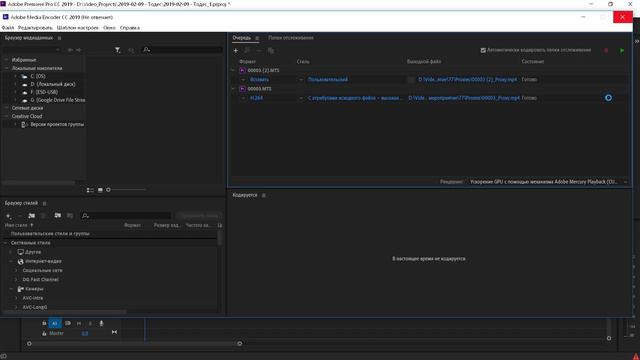Expand D: (Локальный диск) drive
Viewport: 640px width, 360px height.
(16, 84)
